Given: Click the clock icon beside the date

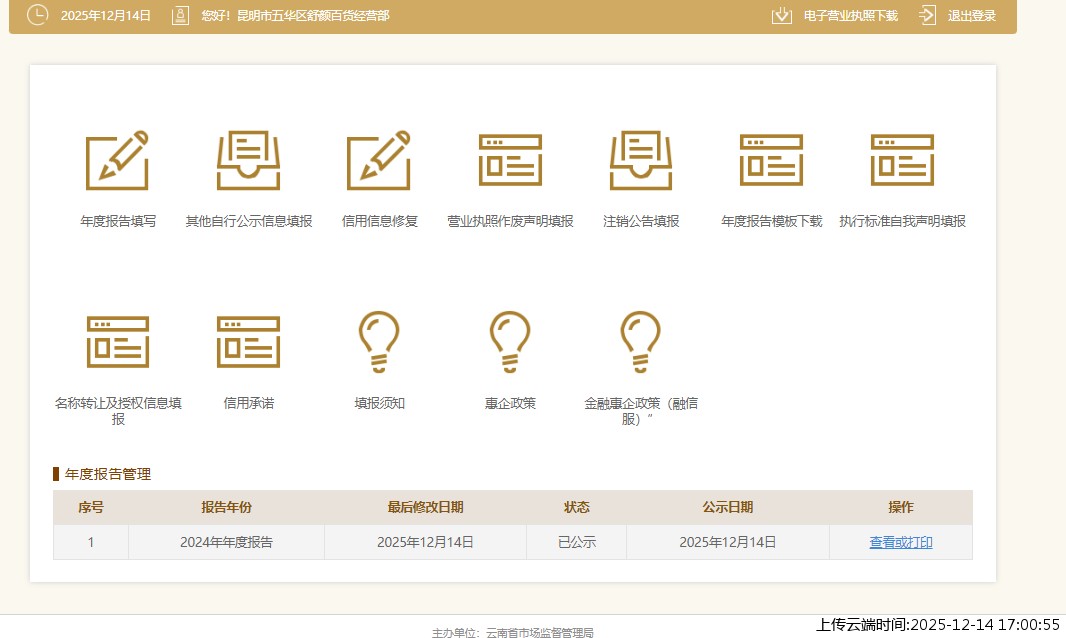Looking at the screenshot, I should click(x=37, y=15).
